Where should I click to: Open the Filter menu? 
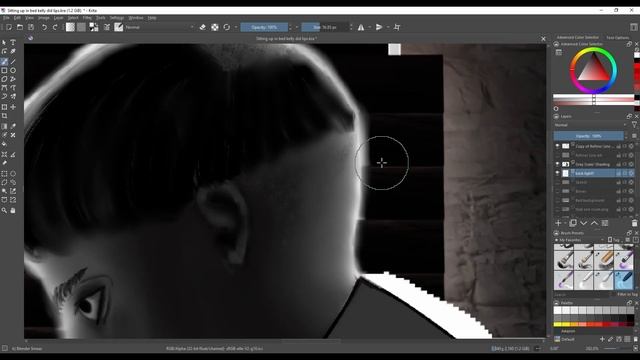(87, 18)
